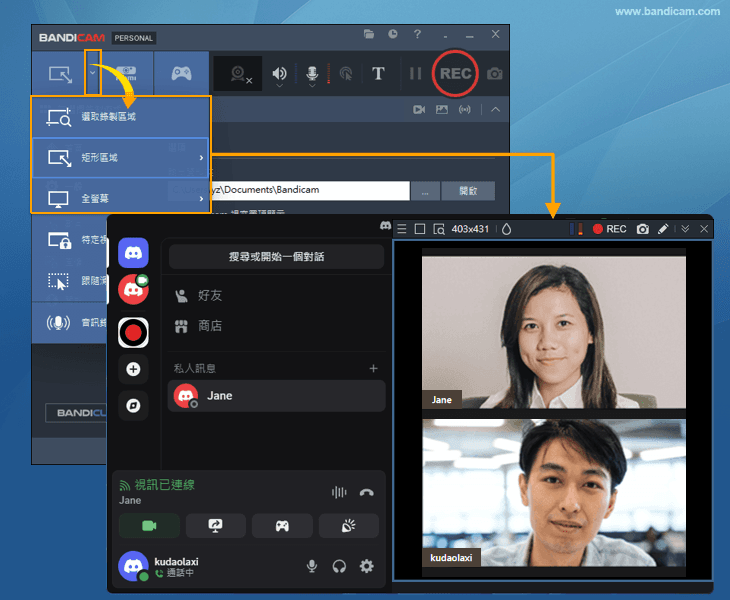Open Discord user settings gear

[x=366, y=566]
